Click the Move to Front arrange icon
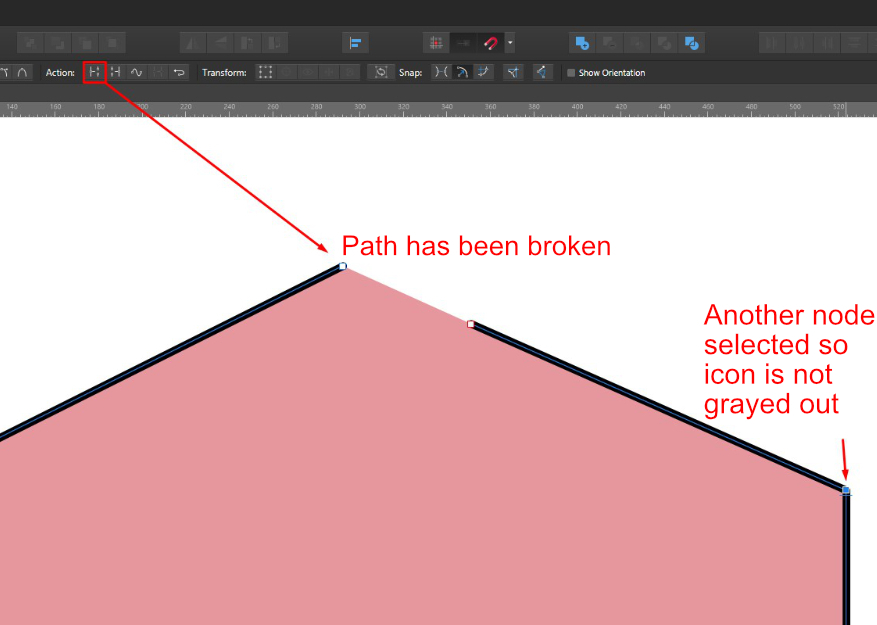 (112, 43)
